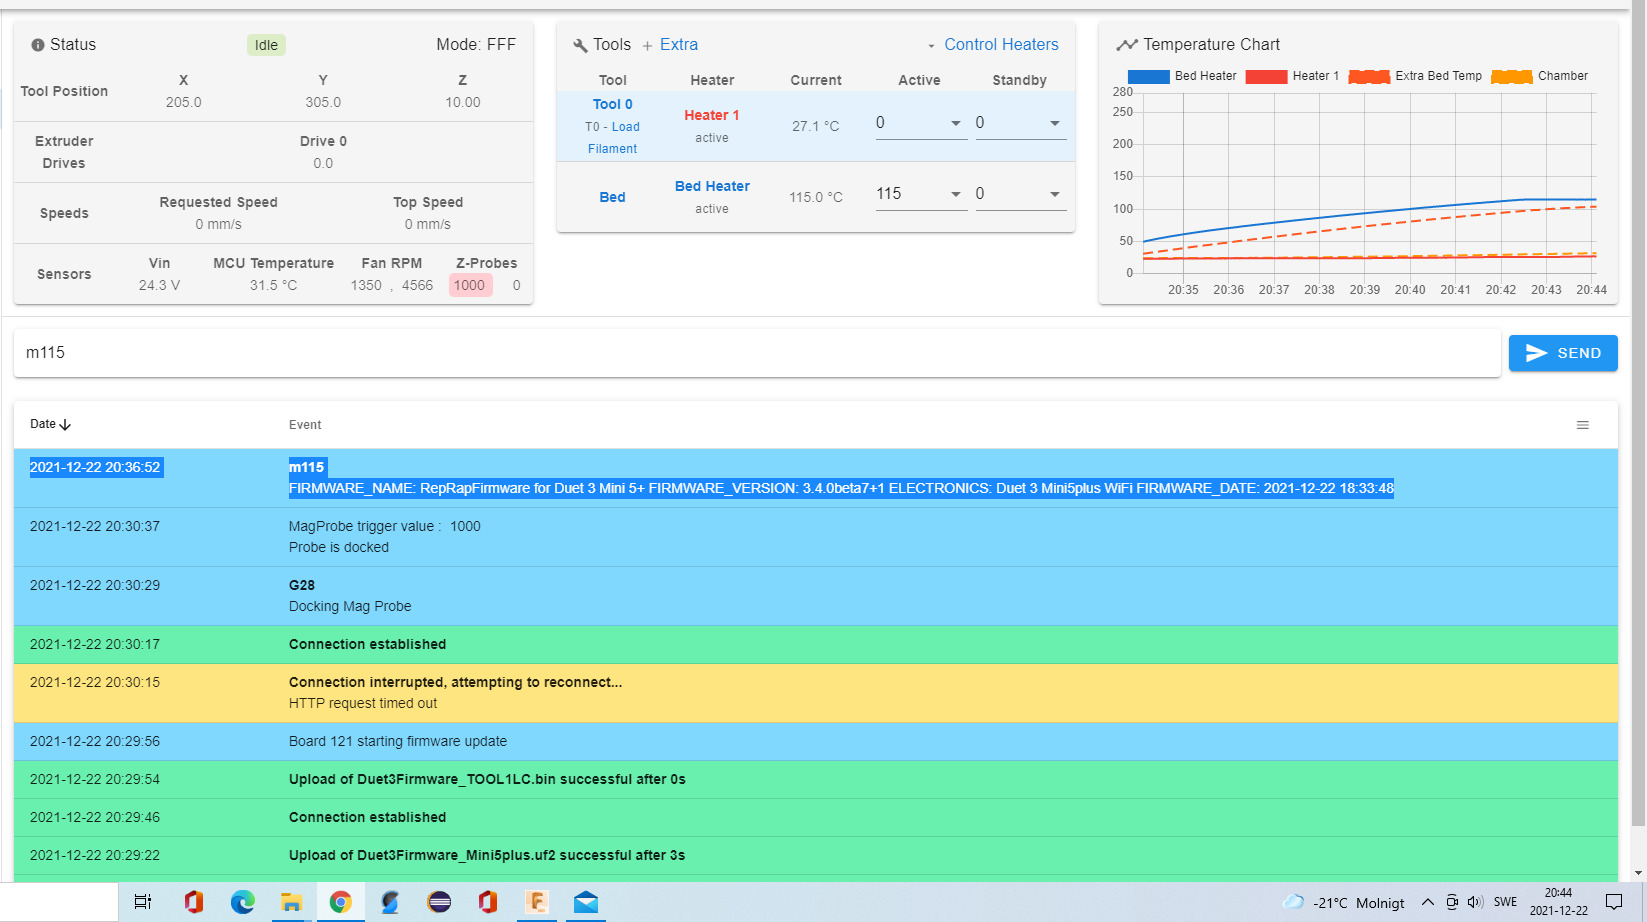Select the Tools tab
This screenshot has width=1647, height=922.
point(612,45)
